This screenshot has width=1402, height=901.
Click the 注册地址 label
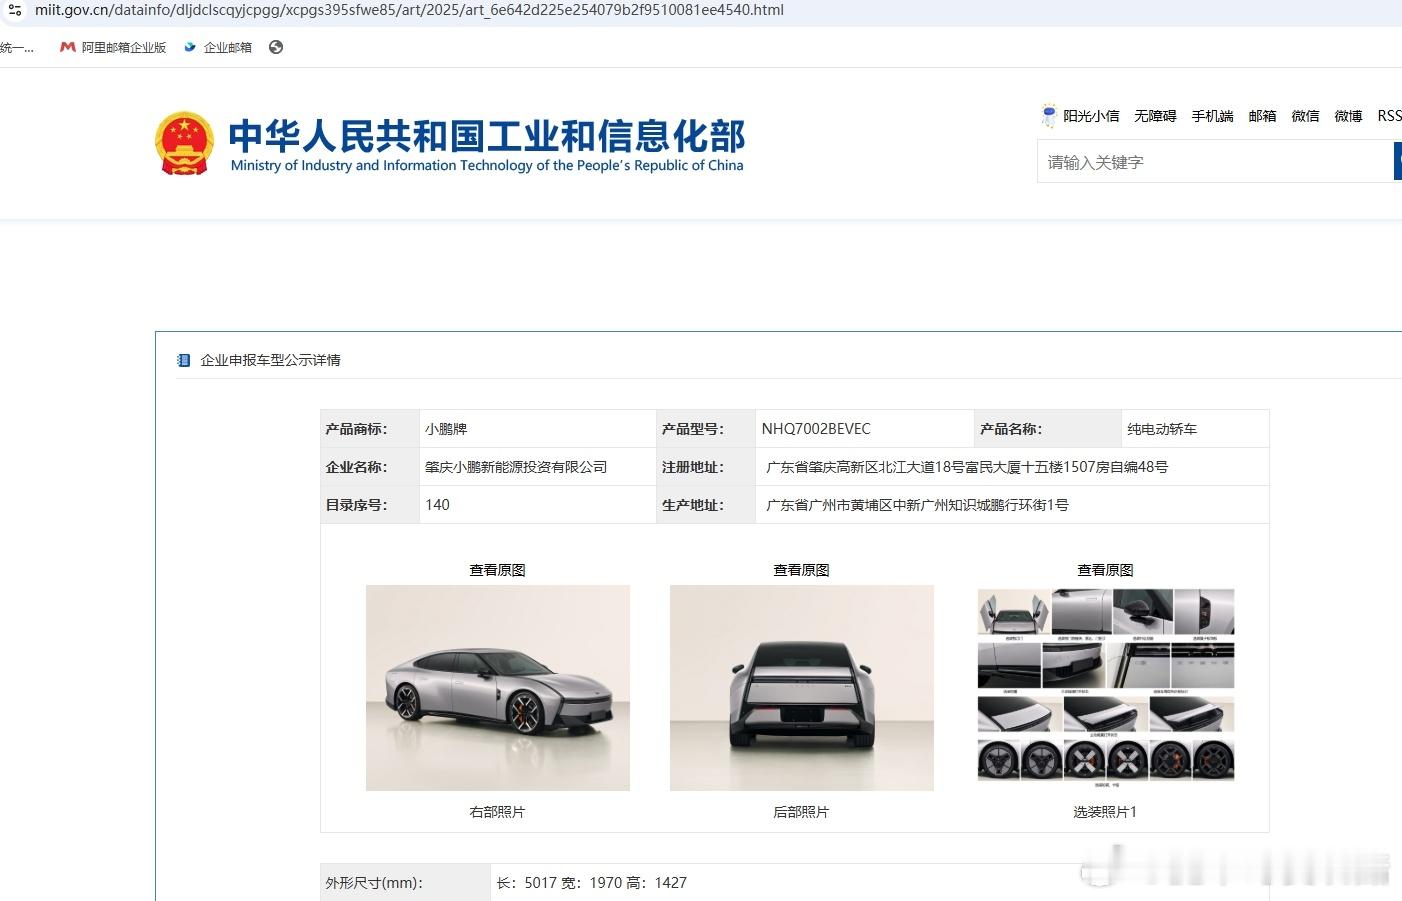tap(693, 467)
